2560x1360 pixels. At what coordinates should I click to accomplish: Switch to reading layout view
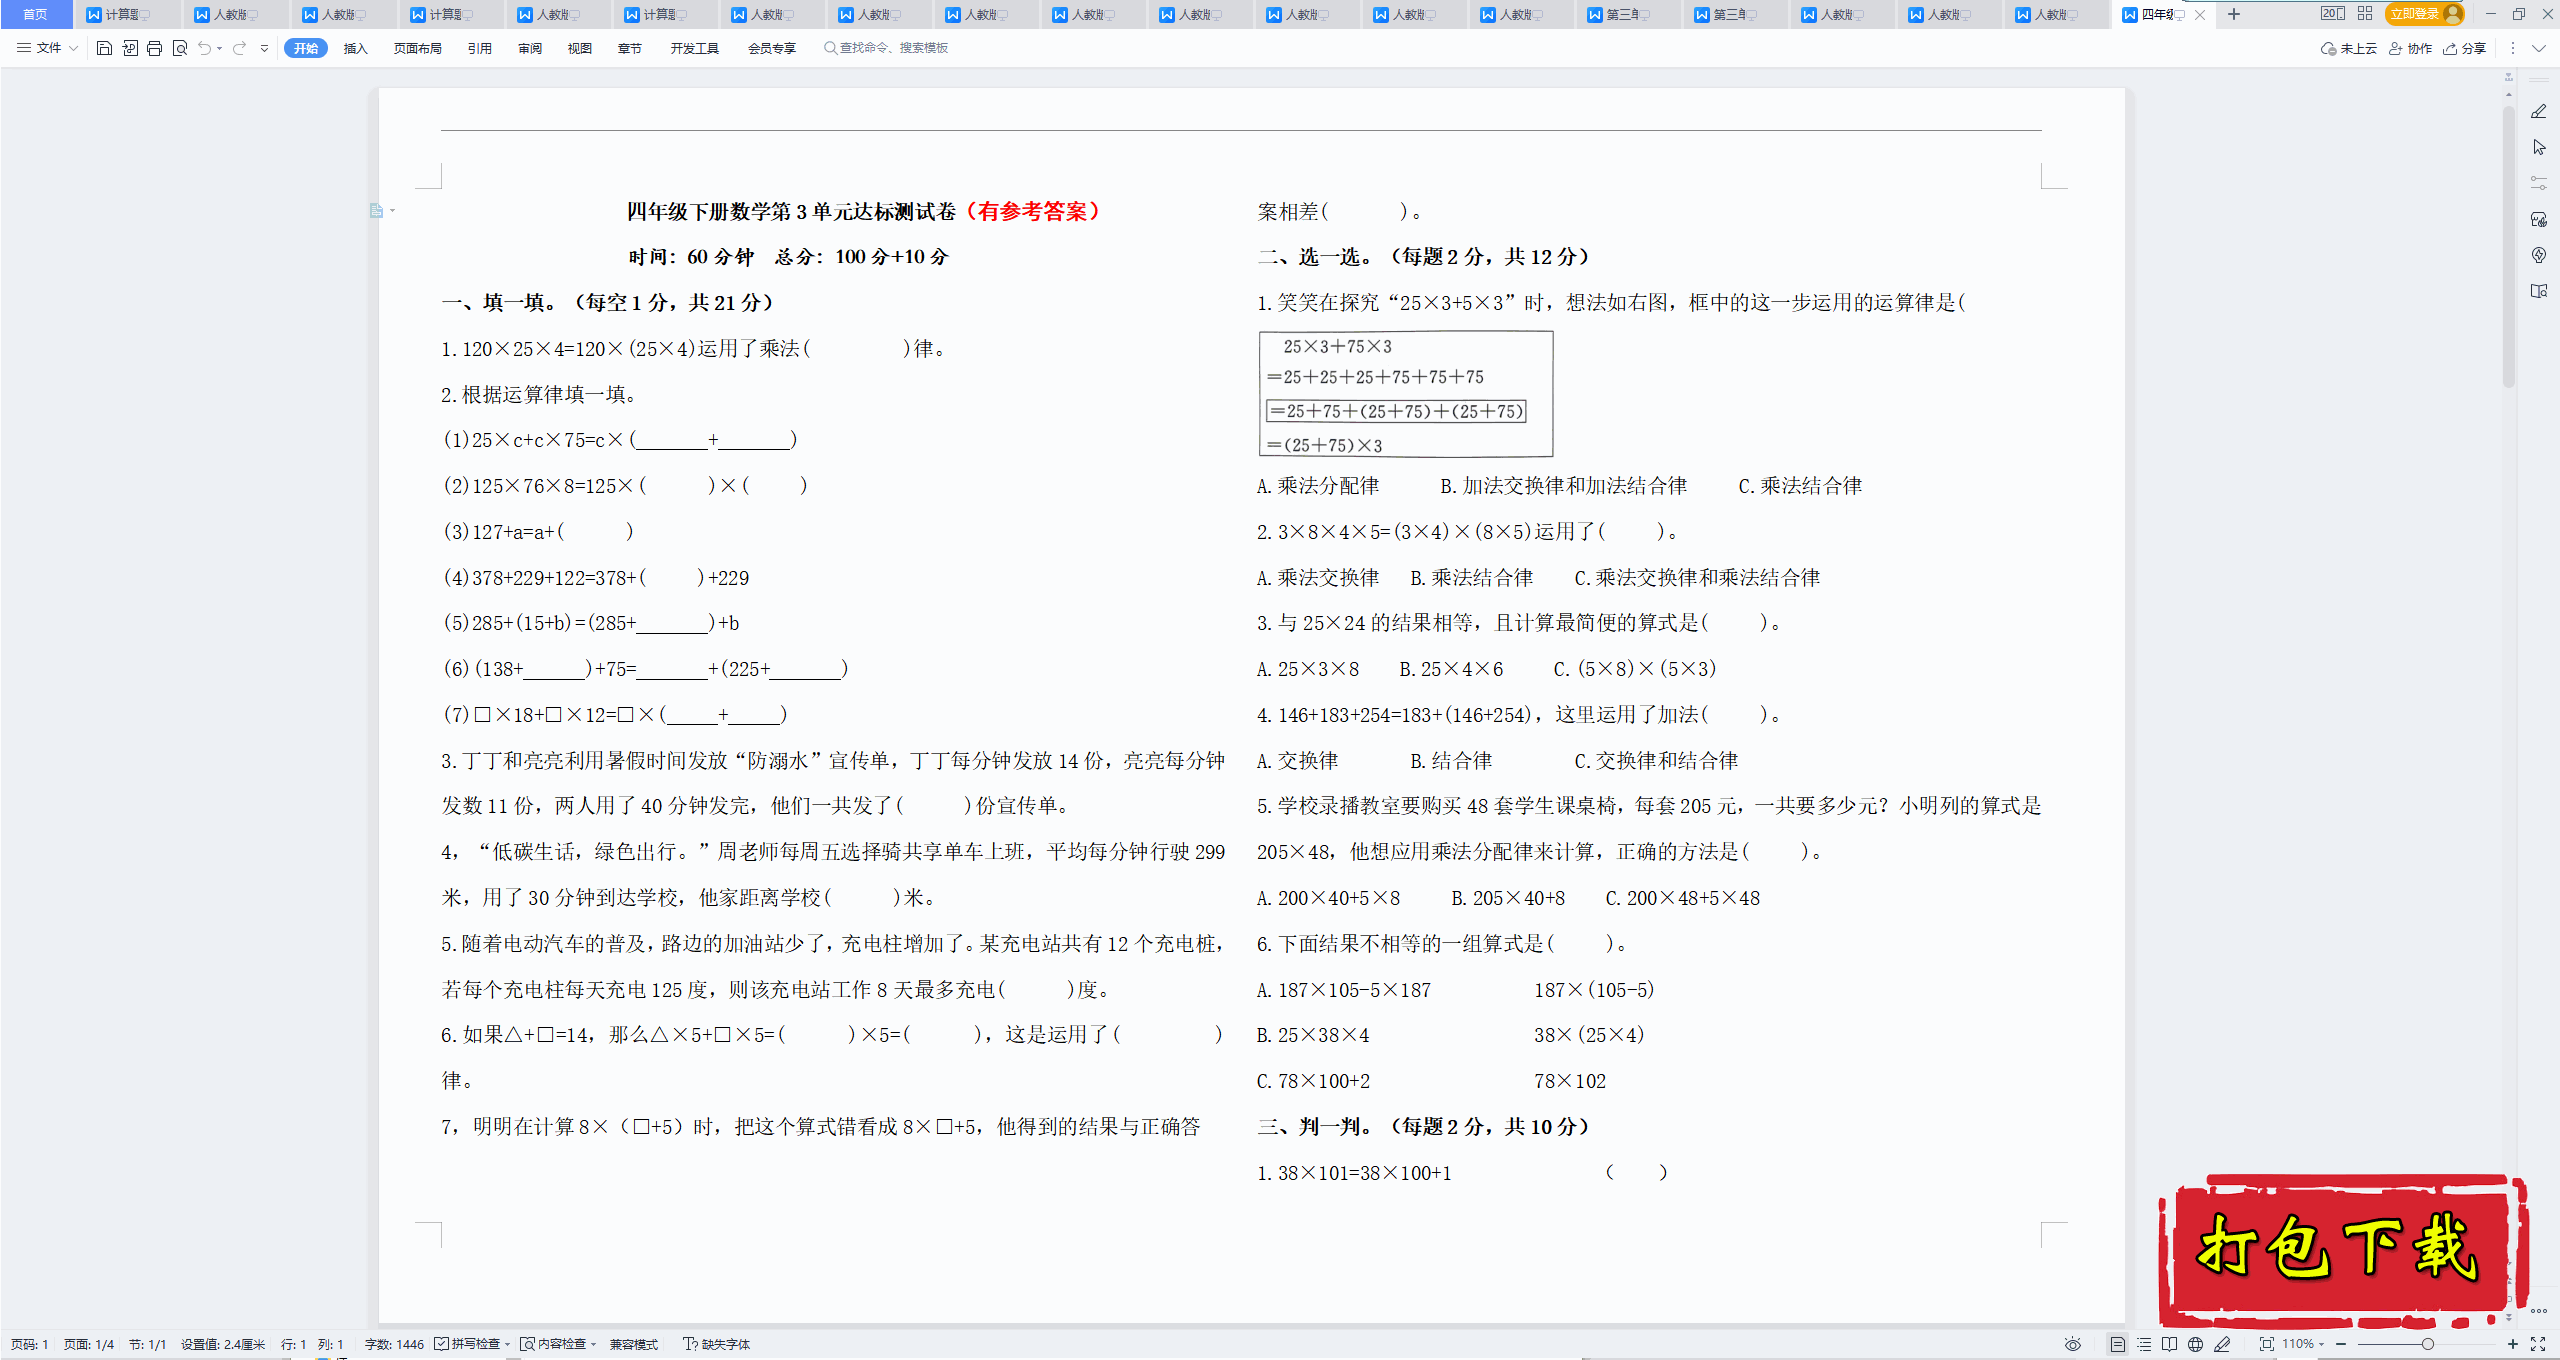(2169, 1344)
